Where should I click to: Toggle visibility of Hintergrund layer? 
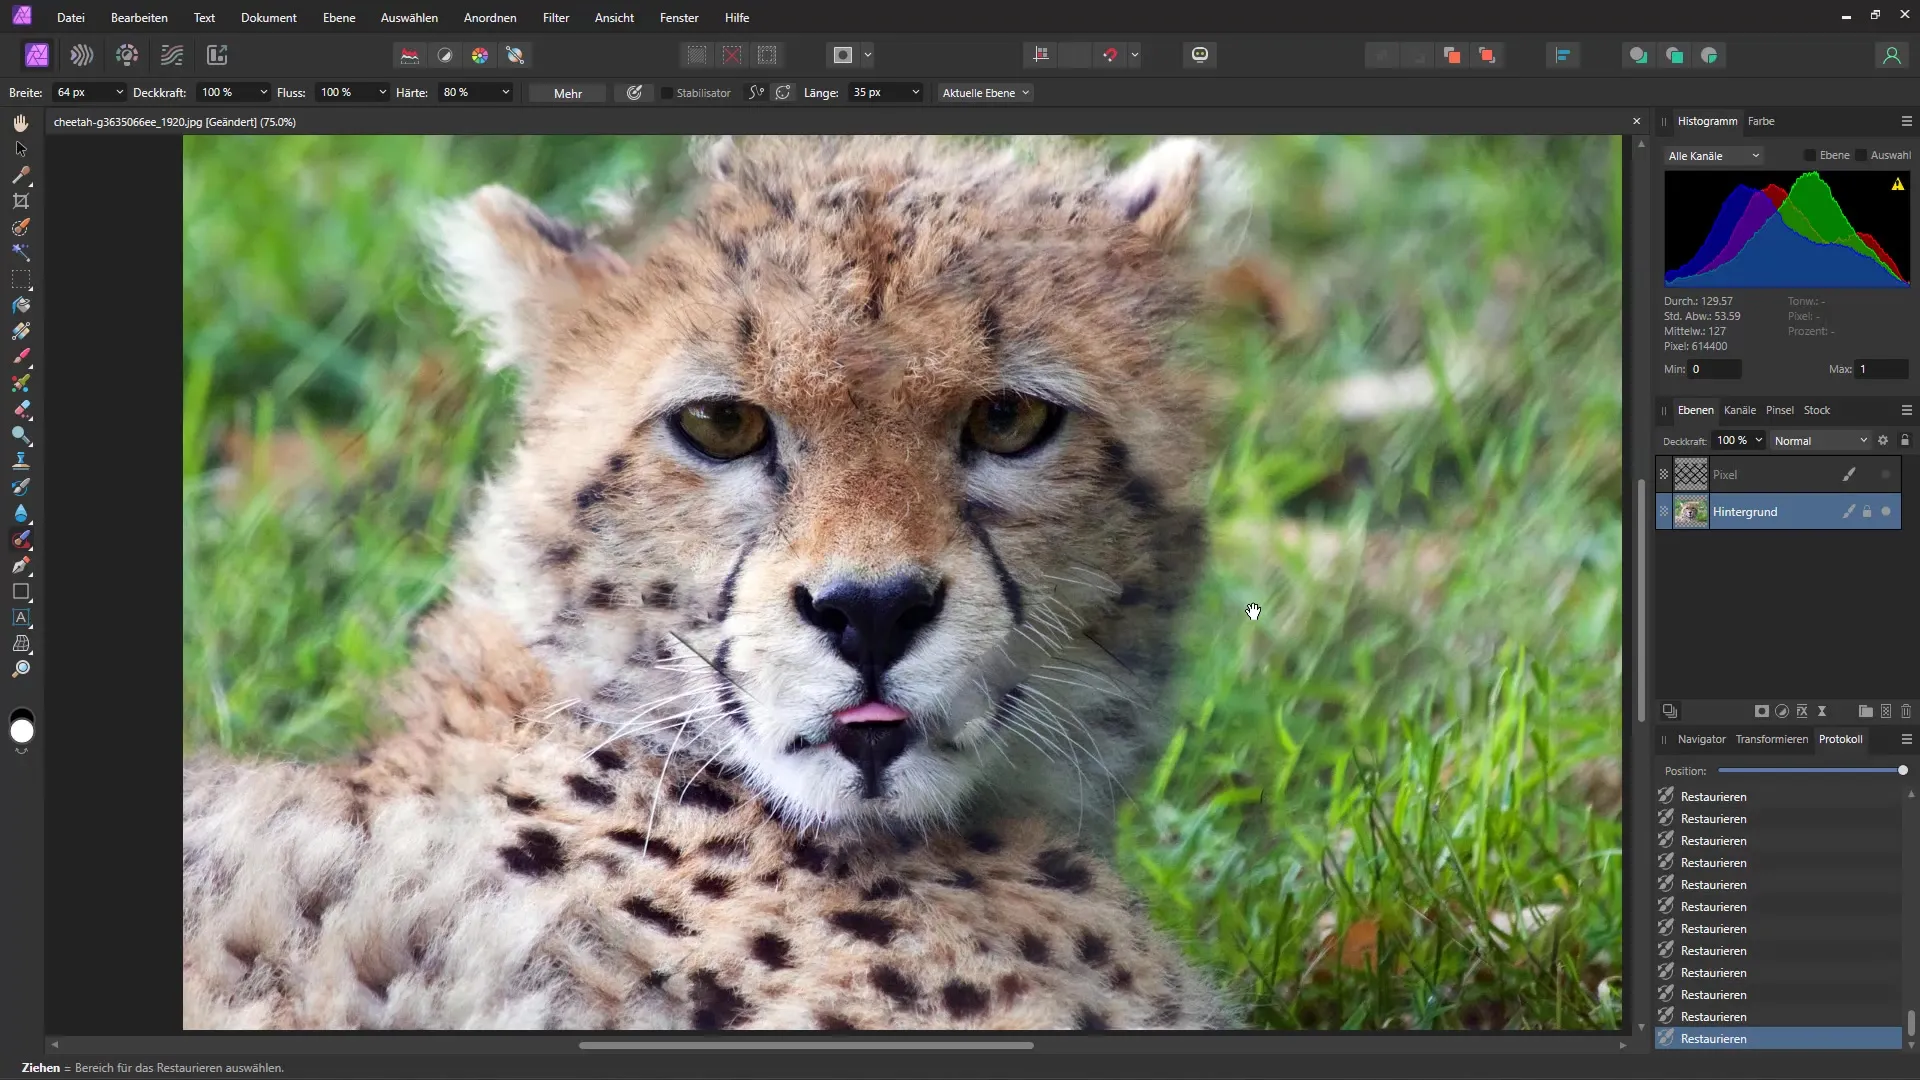(x=1886, y=512)
